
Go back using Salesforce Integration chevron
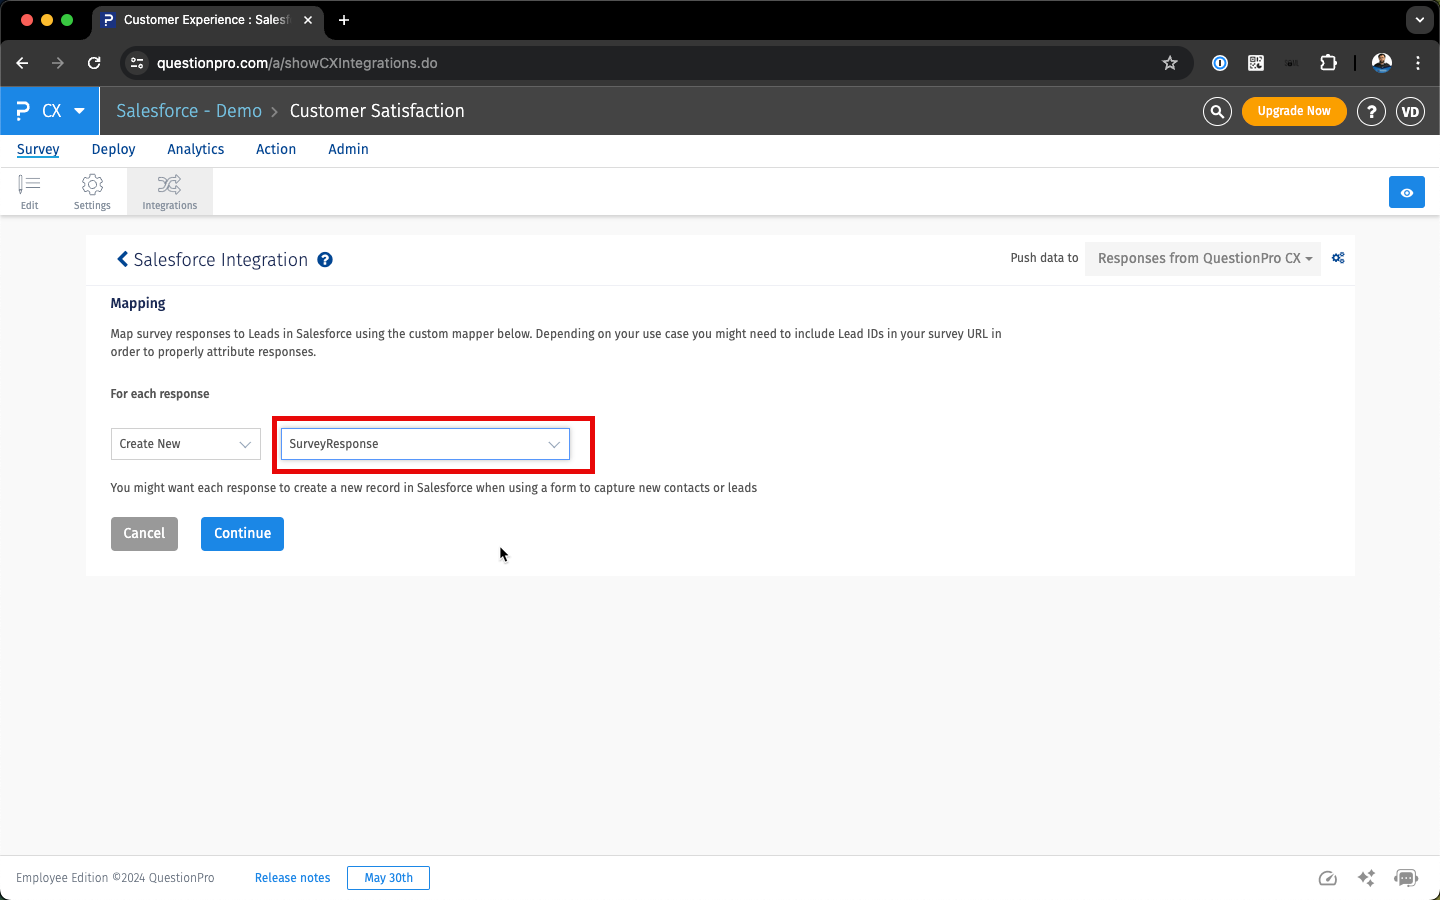click(123, 259)
